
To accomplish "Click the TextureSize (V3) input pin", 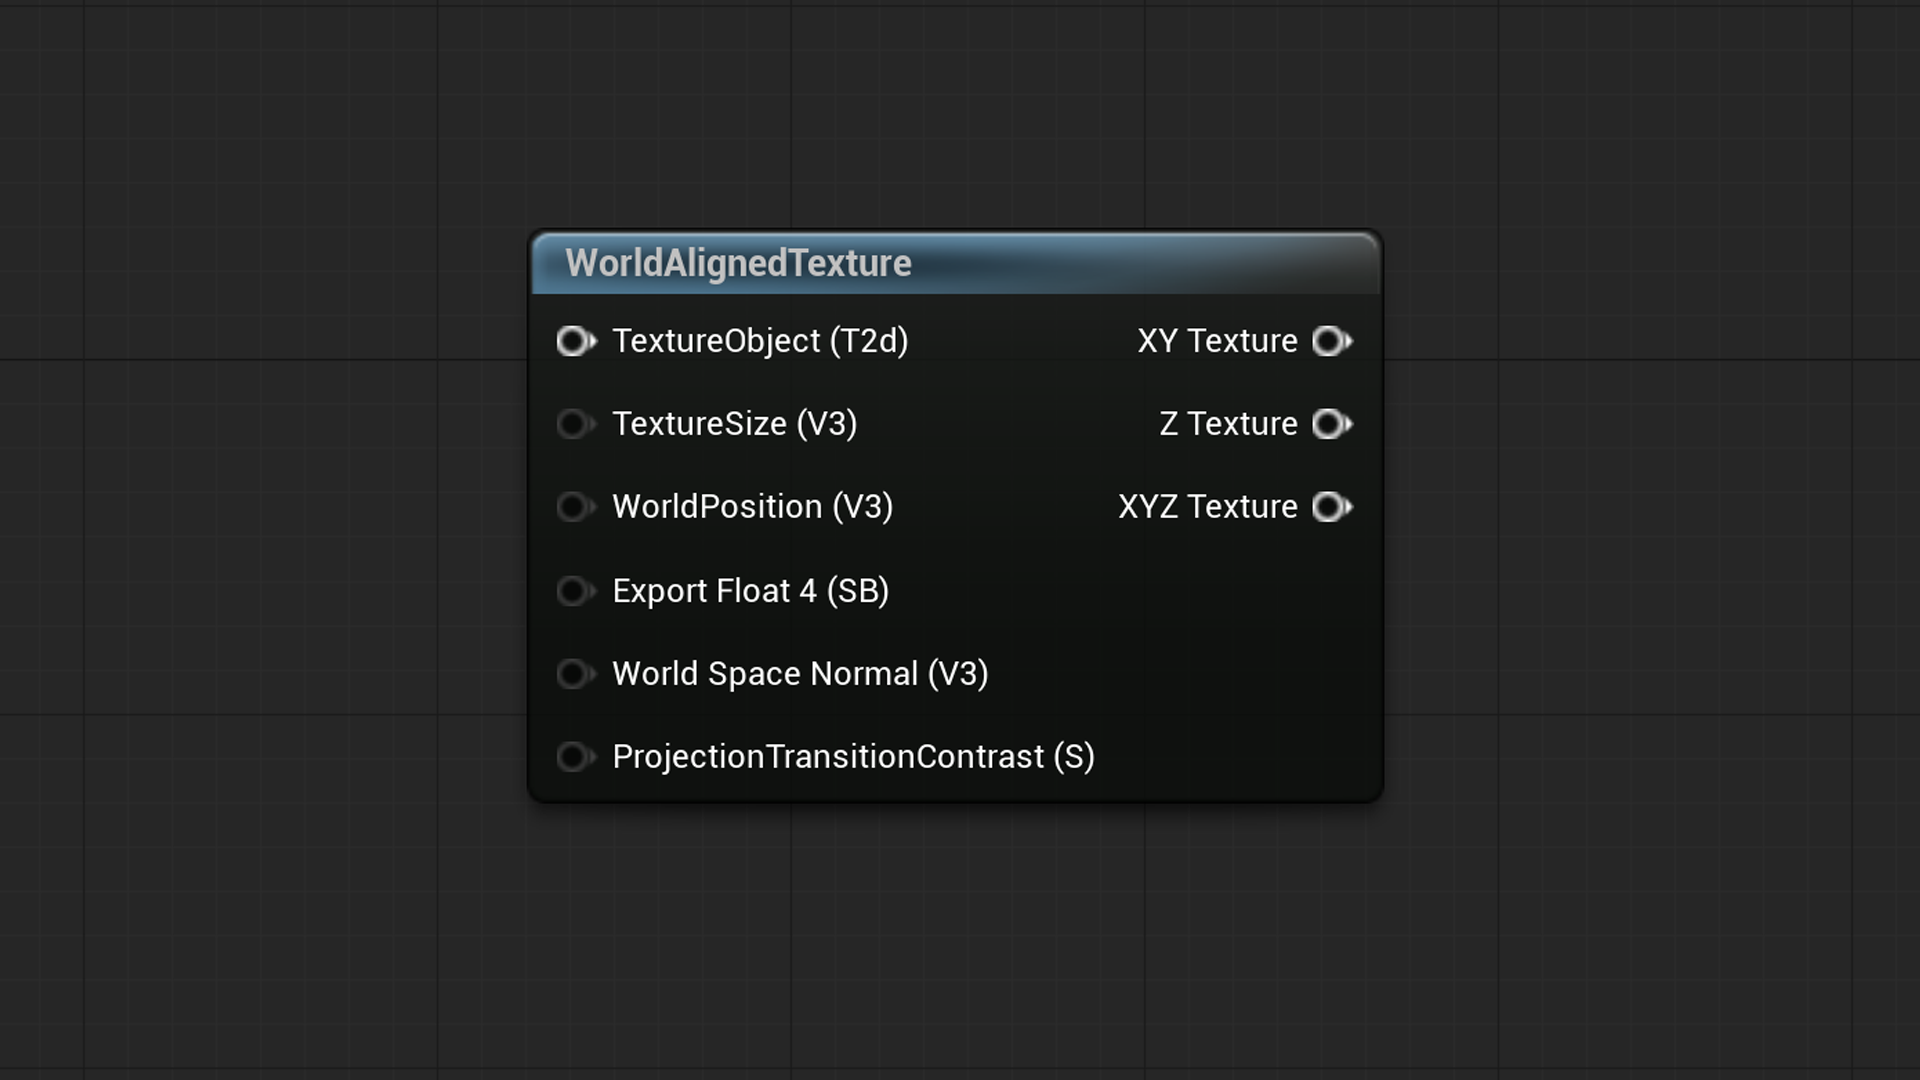I will tap(574, 424).
